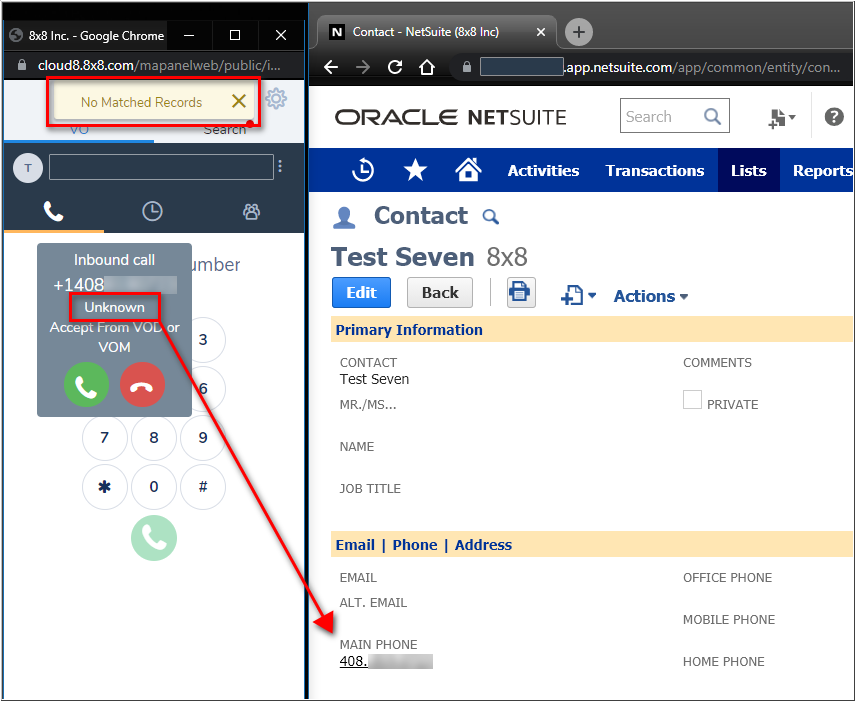
Task: Click the 8x8 window site lock icon
Action: click(22, 65)
